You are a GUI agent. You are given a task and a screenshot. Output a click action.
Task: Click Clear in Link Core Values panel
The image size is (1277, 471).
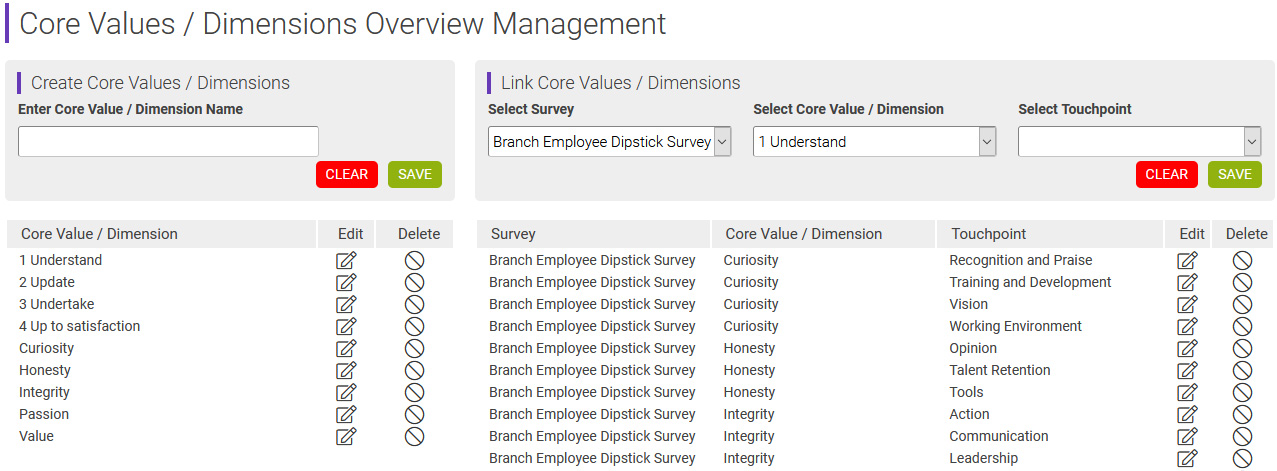pos(1166,174)
